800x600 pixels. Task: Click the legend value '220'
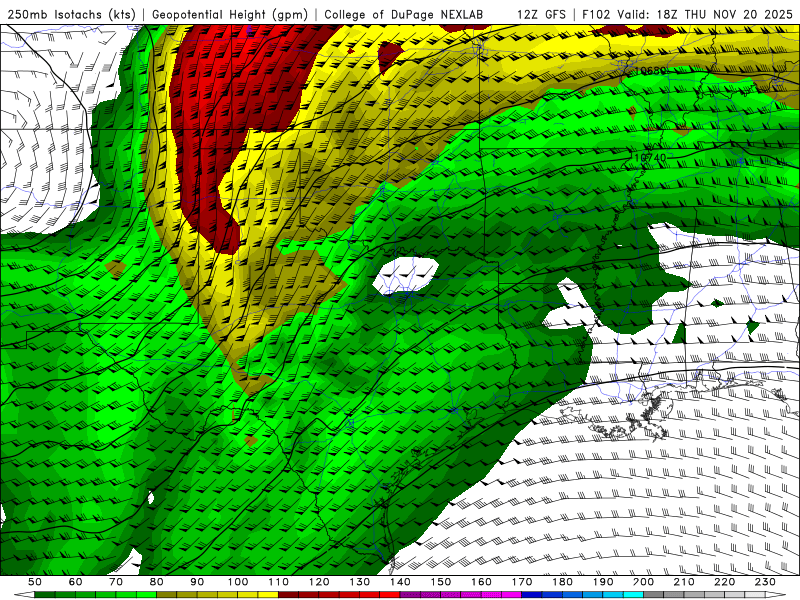[x=724, y=582]
